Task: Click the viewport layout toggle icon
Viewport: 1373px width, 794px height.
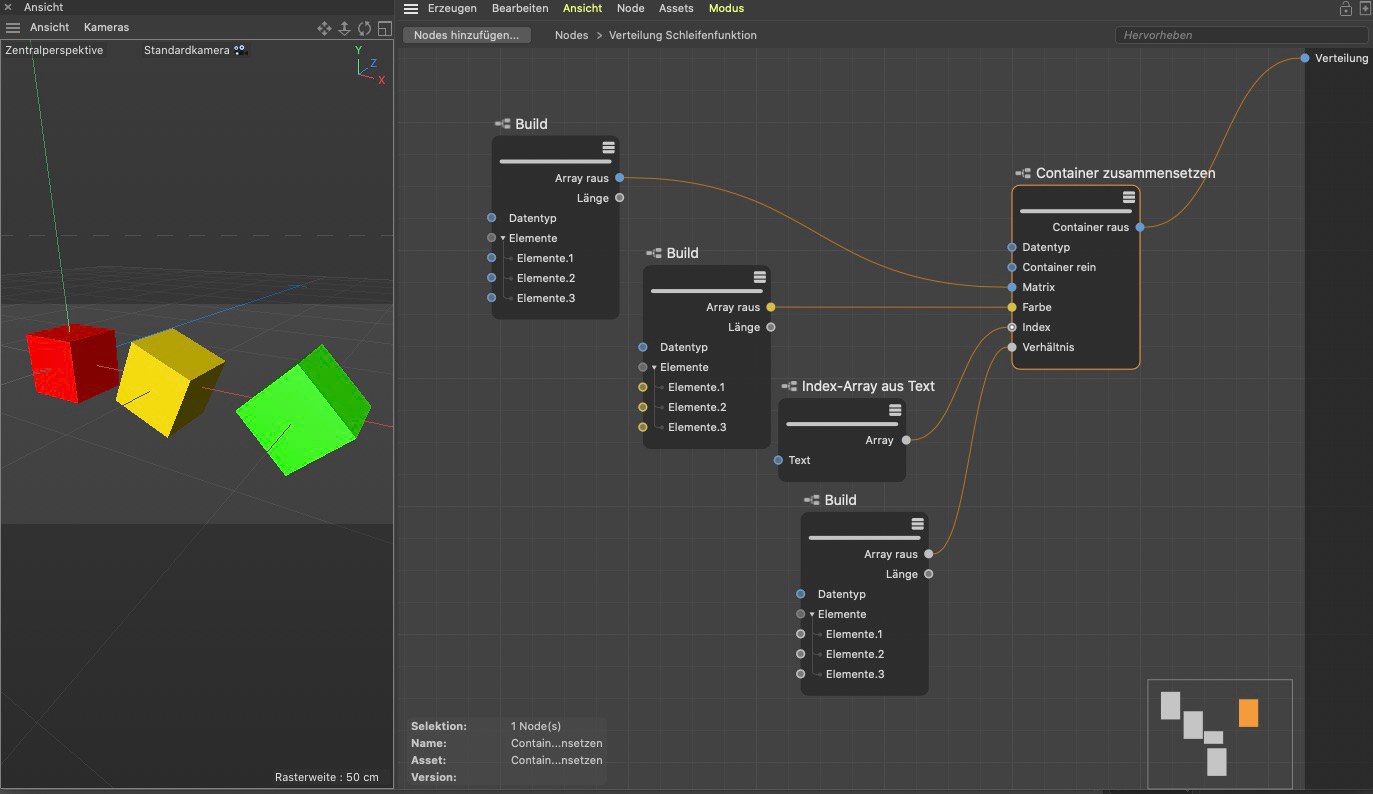Action: point(384,28)
